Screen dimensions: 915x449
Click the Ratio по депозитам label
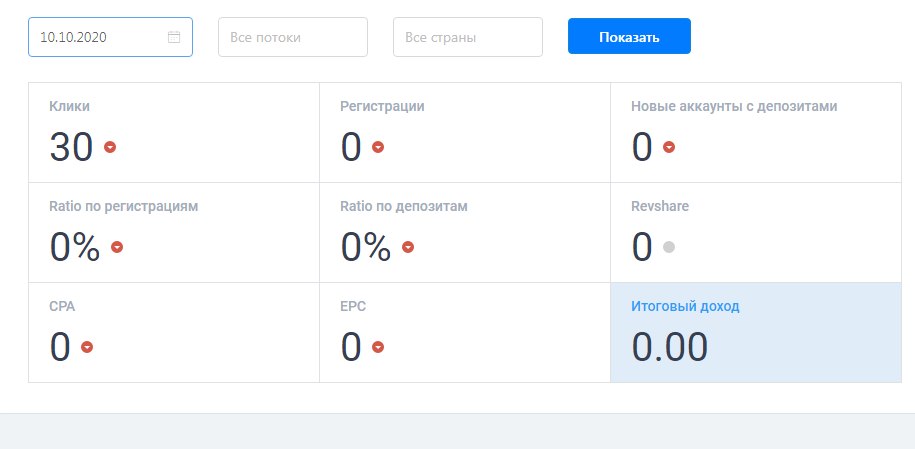(x=404, y=207)
